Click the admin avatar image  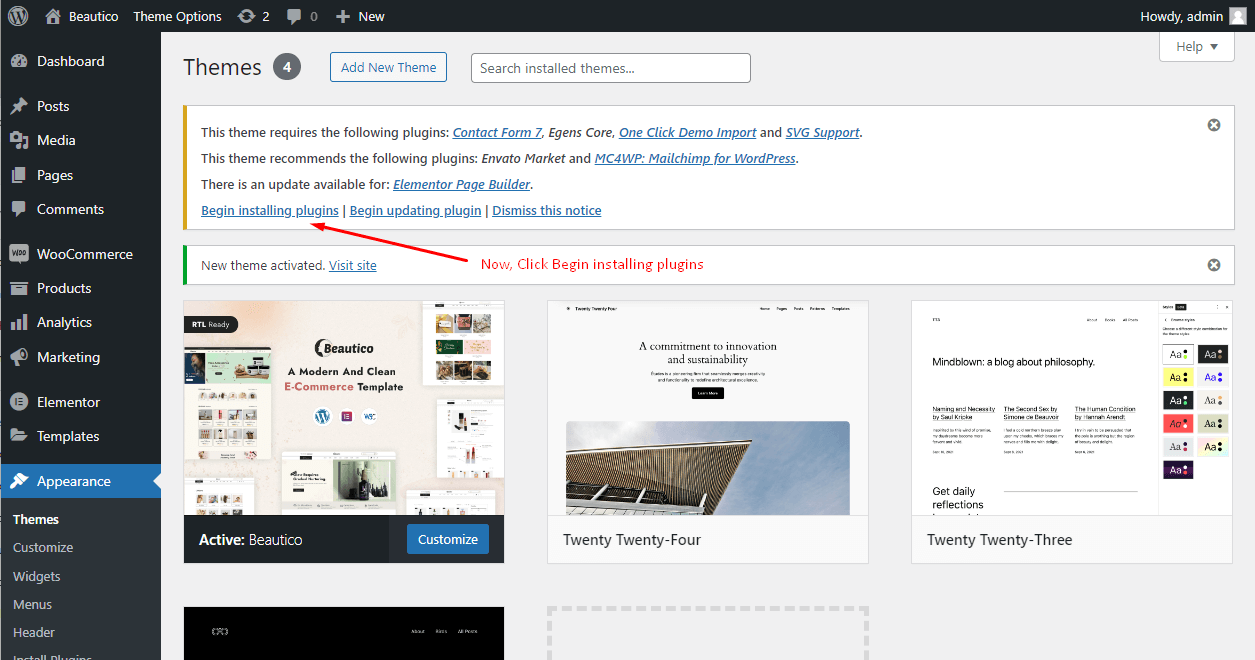pyautogui.click(x=1237, y=16)
